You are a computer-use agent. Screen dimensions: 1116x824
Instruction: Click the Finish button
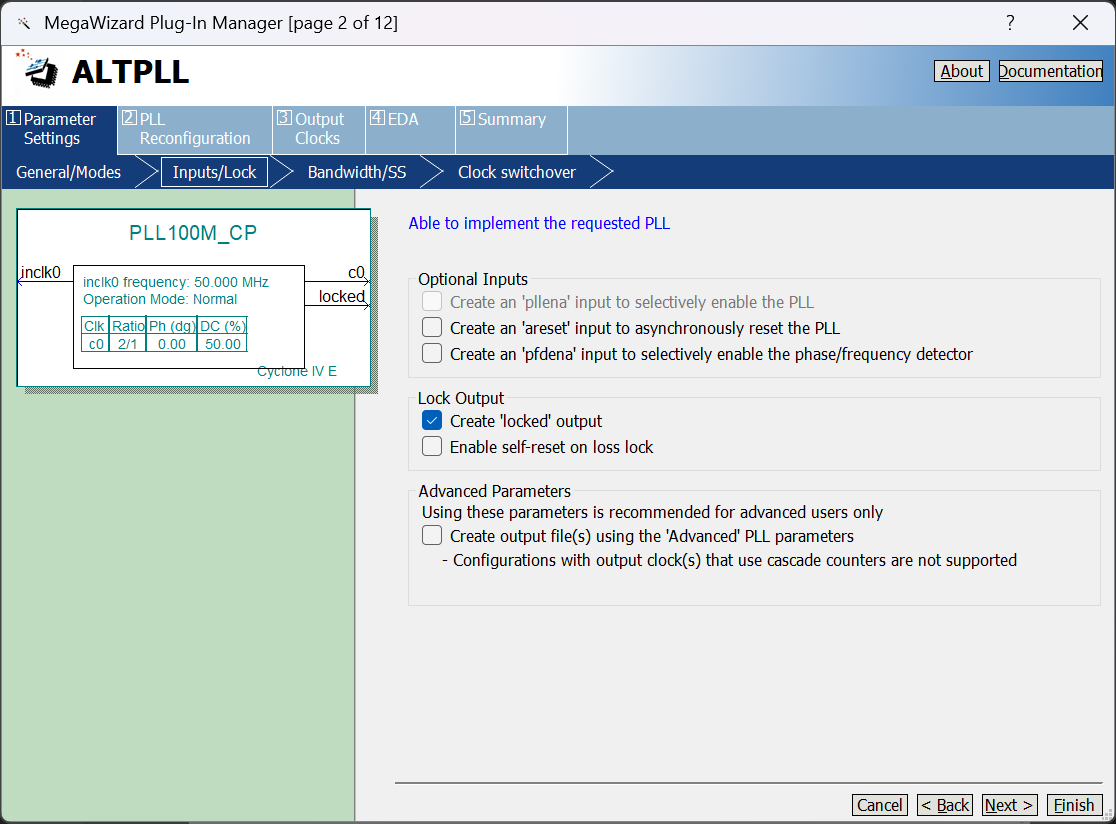[x=1074, y=805]
